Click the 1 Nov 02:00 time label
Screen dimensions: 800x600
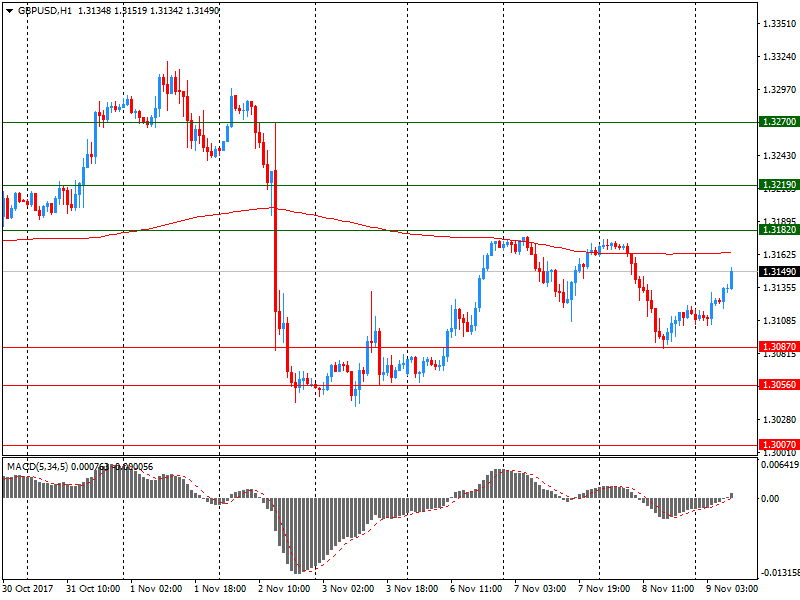click(x=156, y=589)
